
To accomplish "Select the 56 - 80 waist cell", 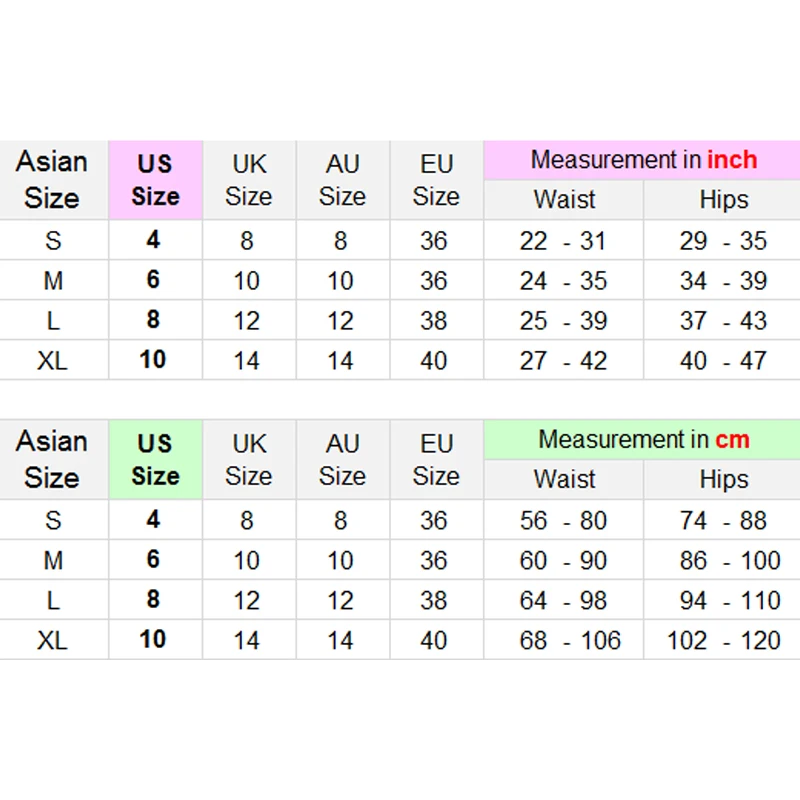I will 563,521.
